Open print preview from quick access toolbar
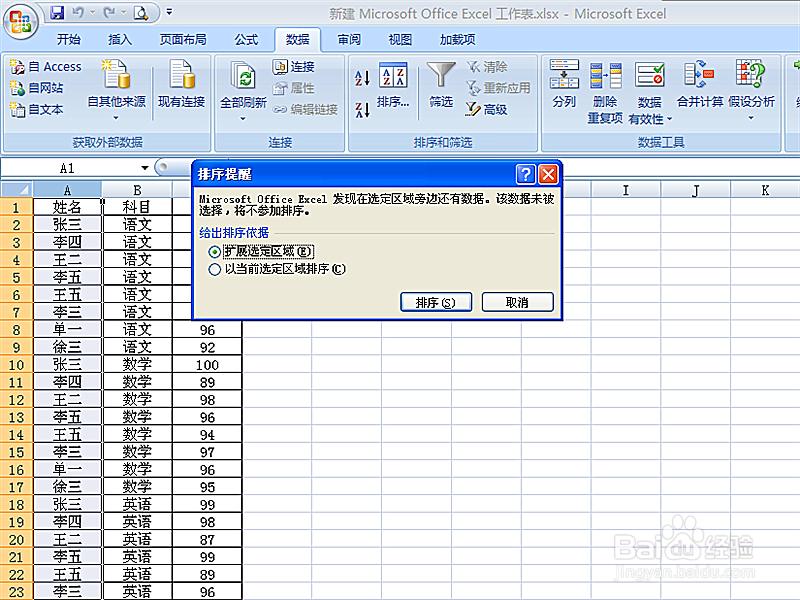The width and height of the screenshot is (800, 600). pos(140,13)
